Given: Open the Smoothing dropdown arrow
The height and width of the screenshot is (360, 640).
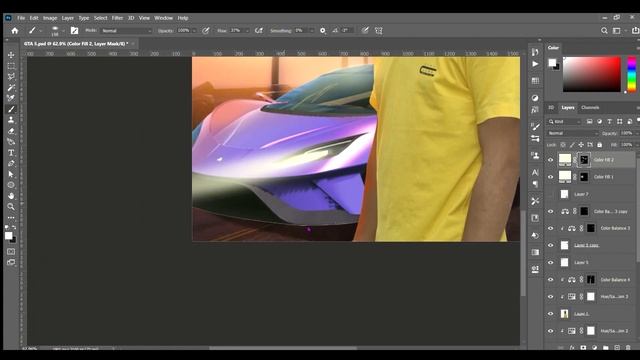Looking at the screenshot, I should (311, 31).
